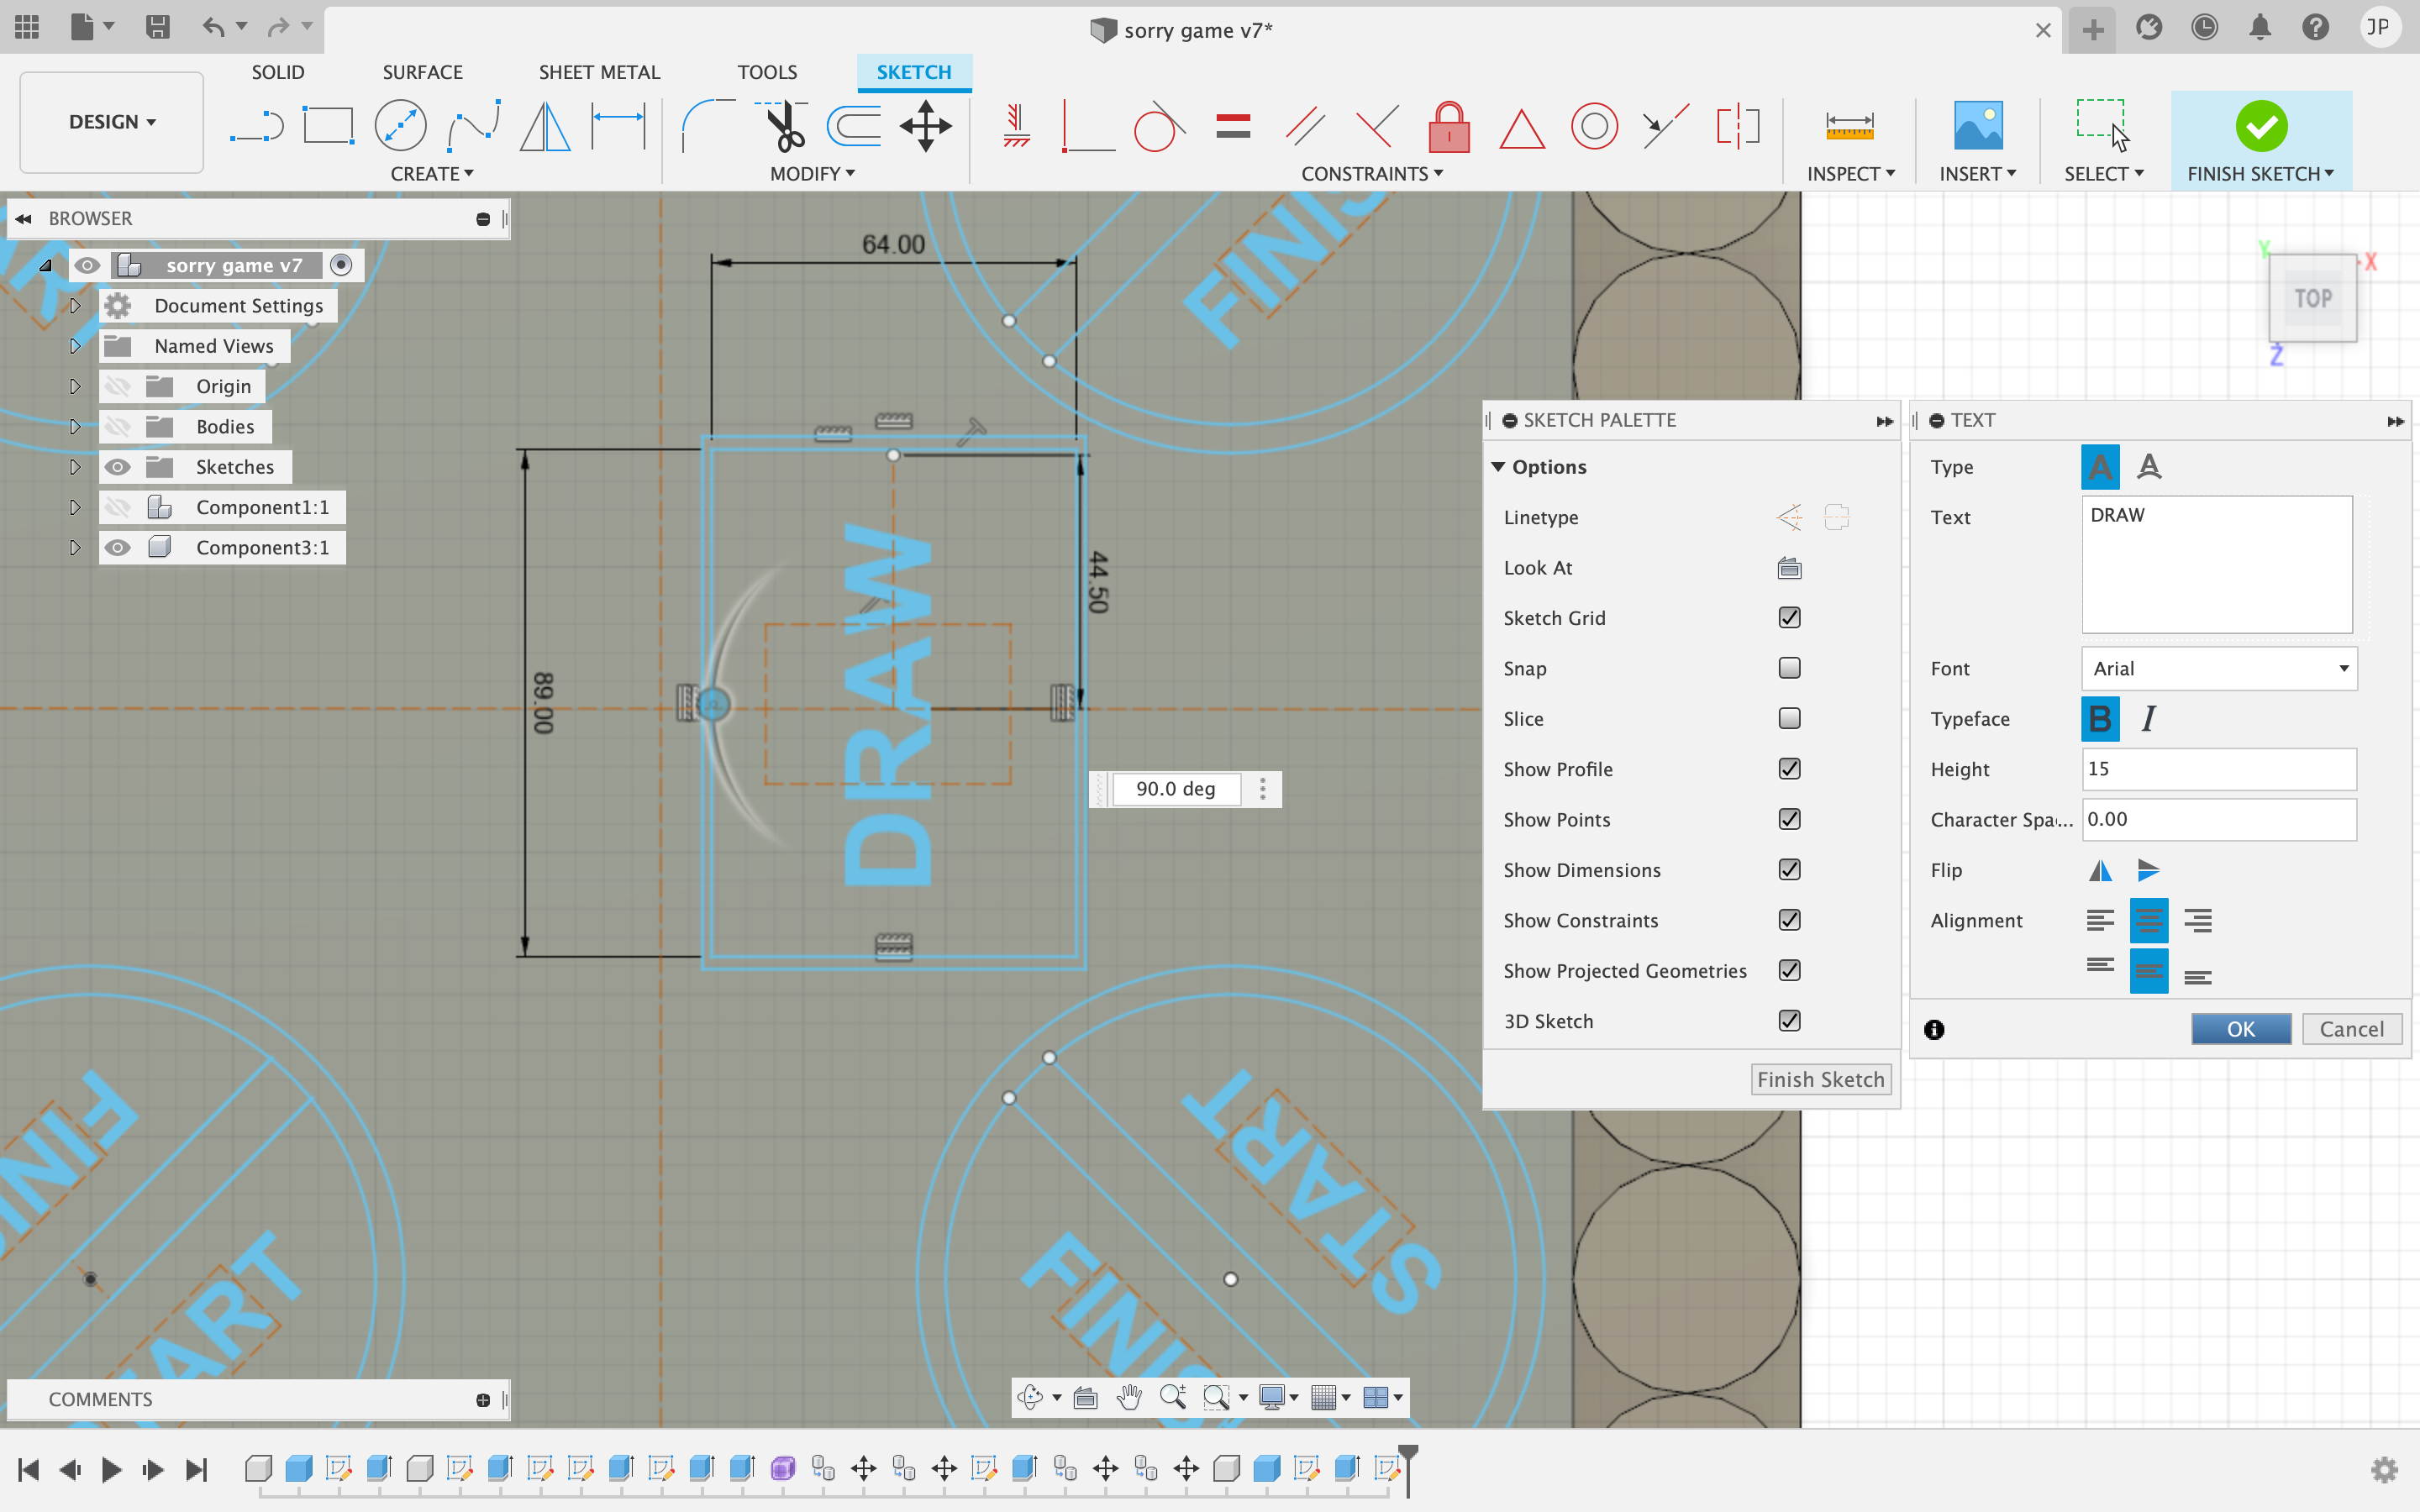Select the Spline sketch tool
Image resolution: width=2420 pixels, height=1512 pixels.
[473, 127]
